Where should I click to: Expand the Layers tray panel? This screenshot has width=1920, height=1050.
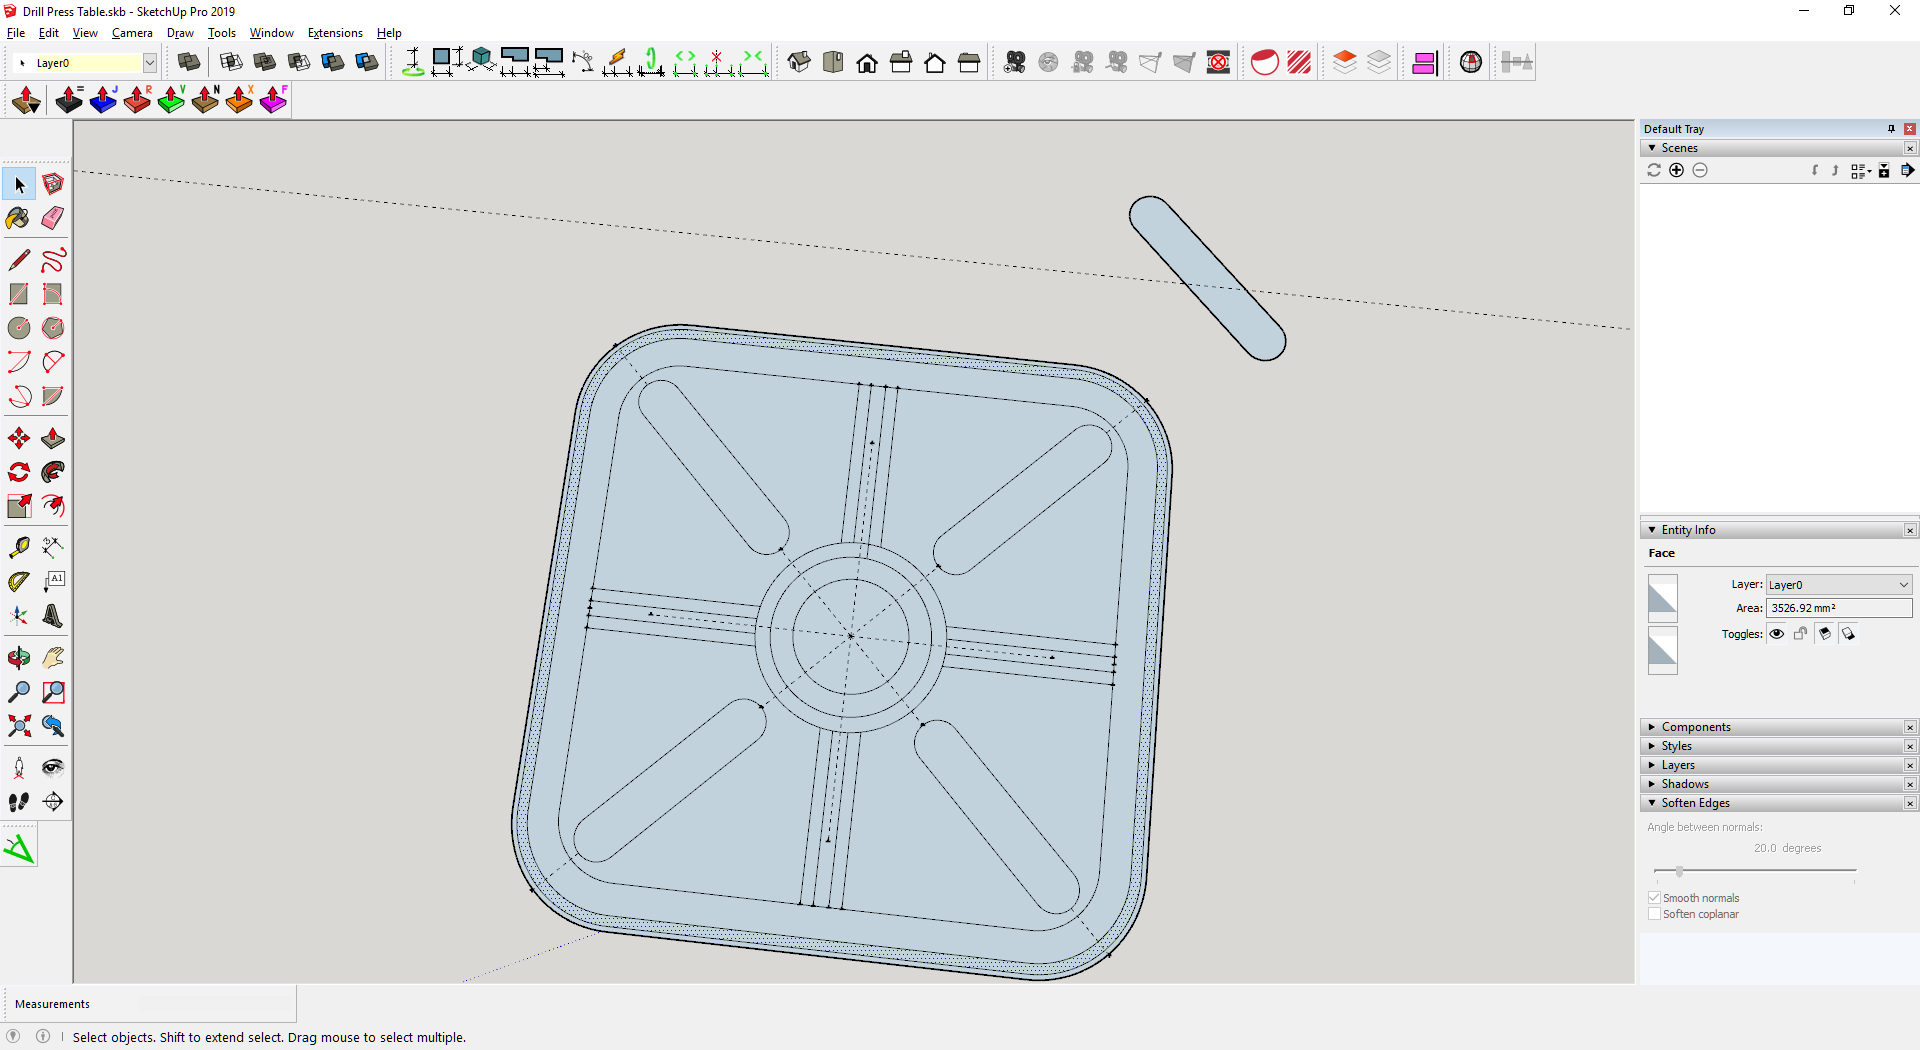pyautogui.click(x=1678, y=765)
